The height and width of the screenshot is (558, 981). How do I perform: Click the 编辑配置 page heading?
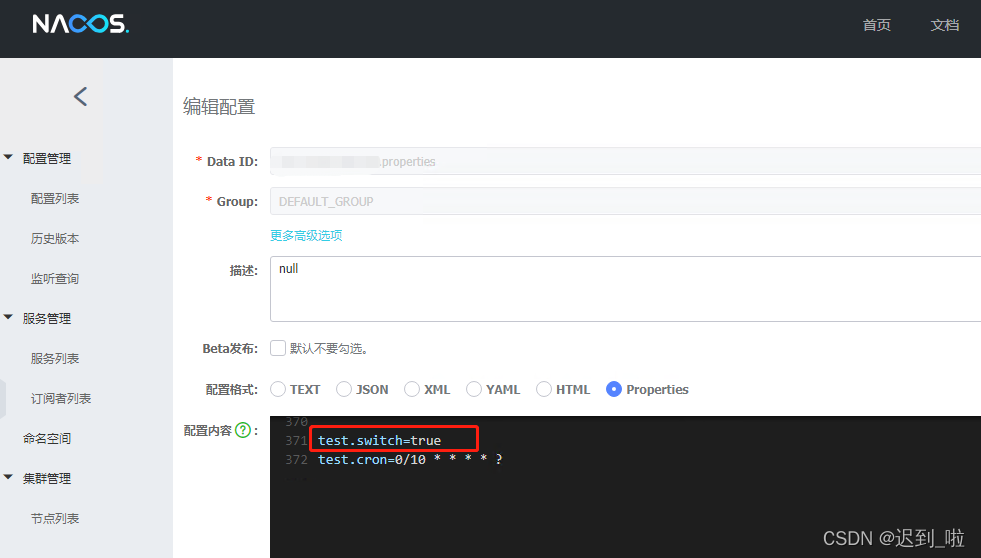pyautogui.click(x=219, y=107)
